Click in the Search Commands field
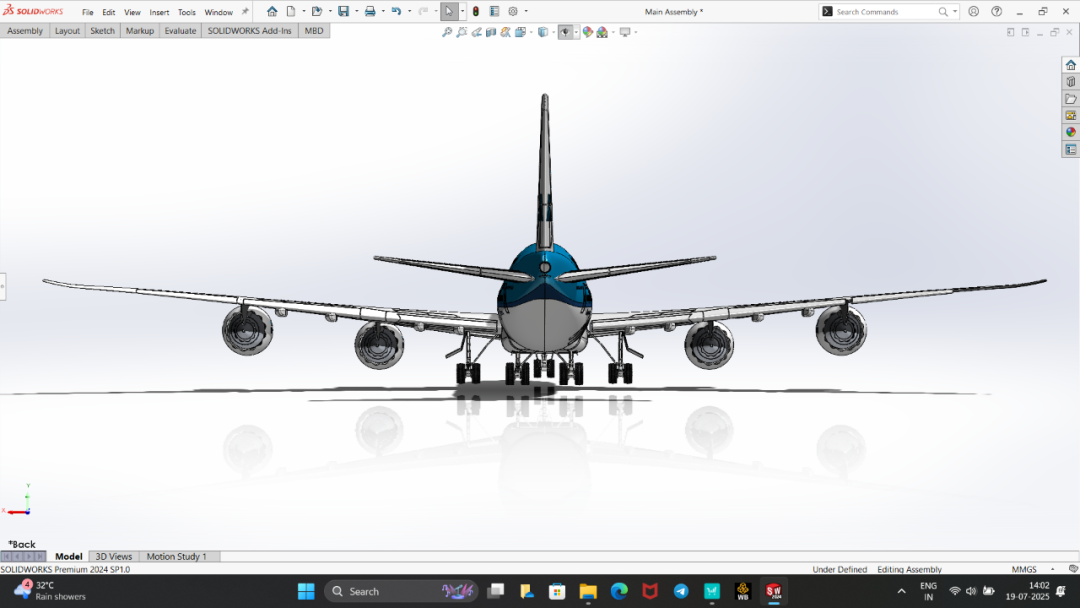Viewport: 1080px width, 608px height. click(885, 12)
